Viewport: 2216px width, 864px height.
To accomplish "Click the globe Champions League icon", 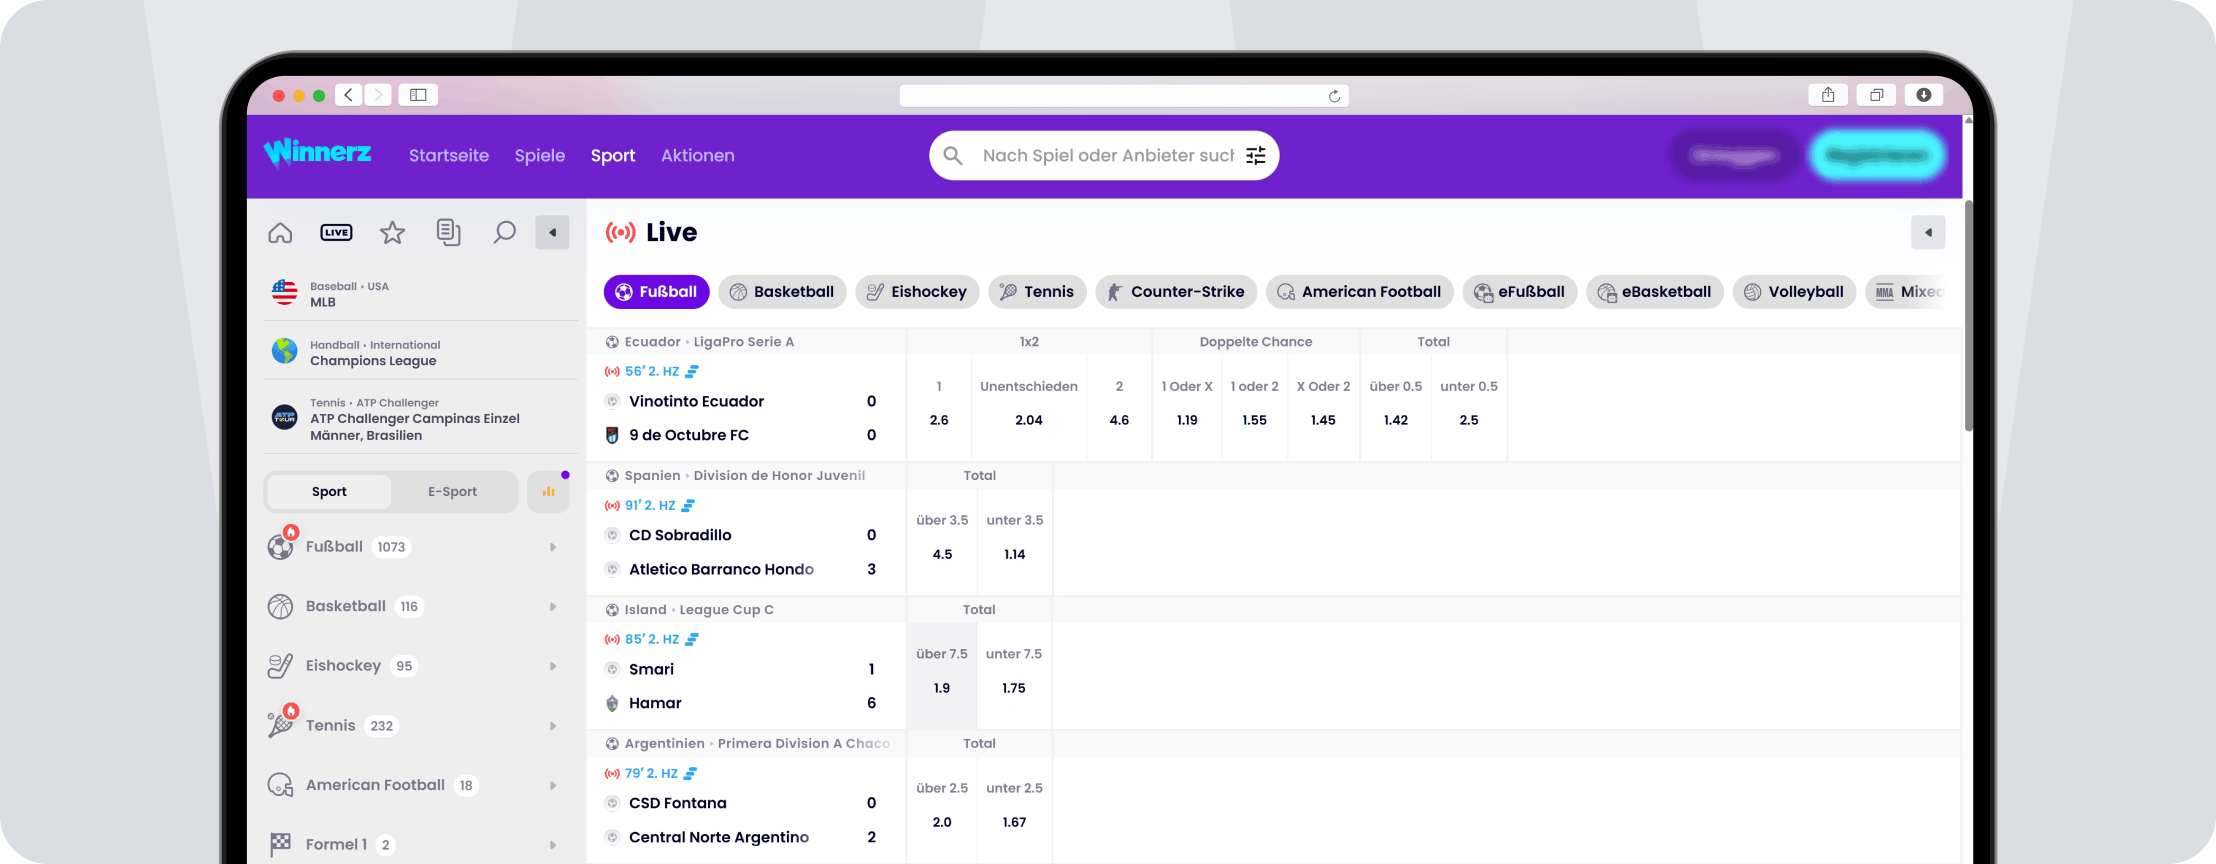I will pyautogui.click(x=285, y=351).
